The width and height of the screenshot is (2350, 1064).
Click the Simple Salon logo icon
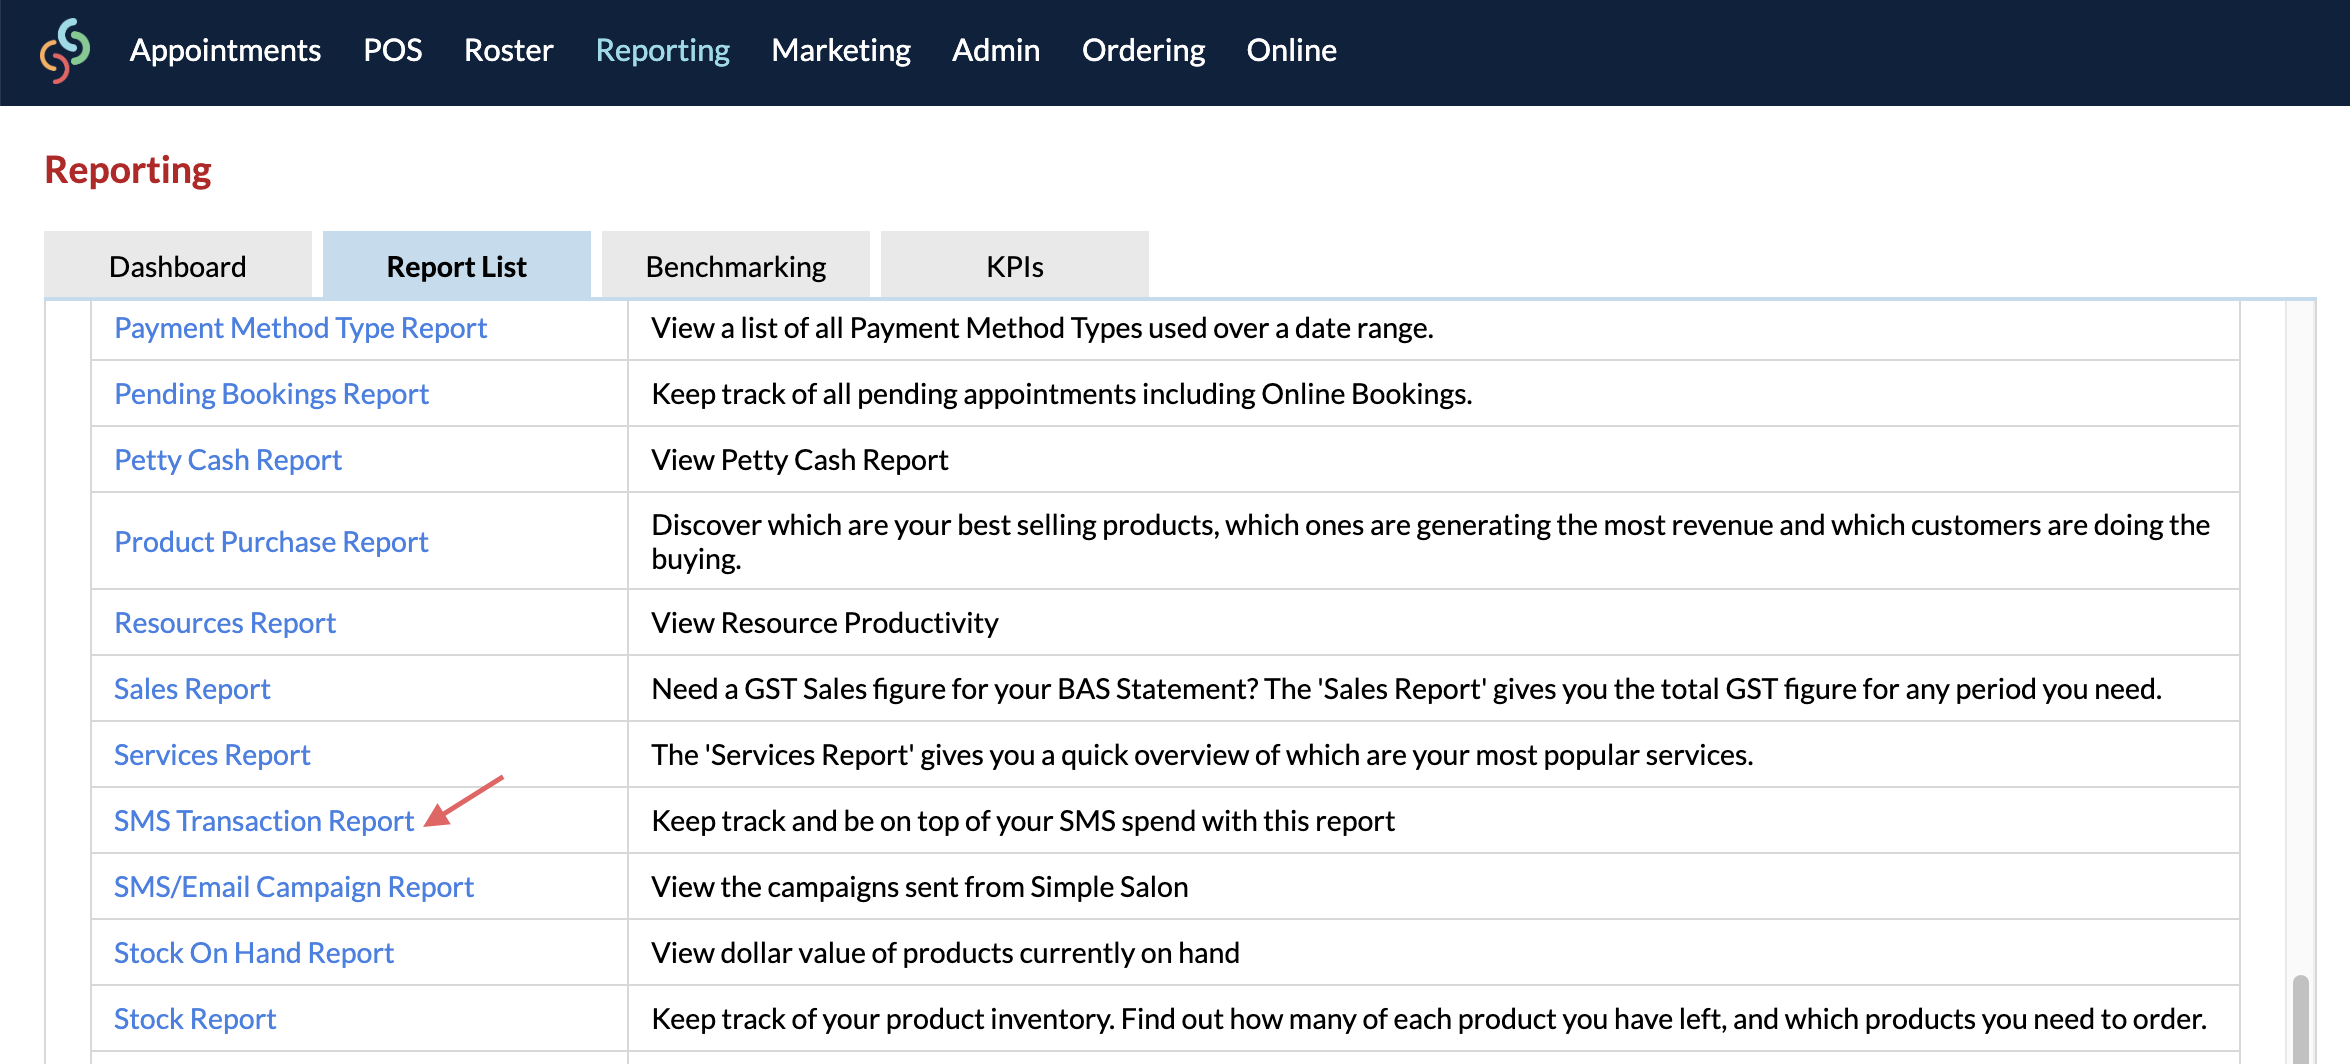[x=65, y=50]
